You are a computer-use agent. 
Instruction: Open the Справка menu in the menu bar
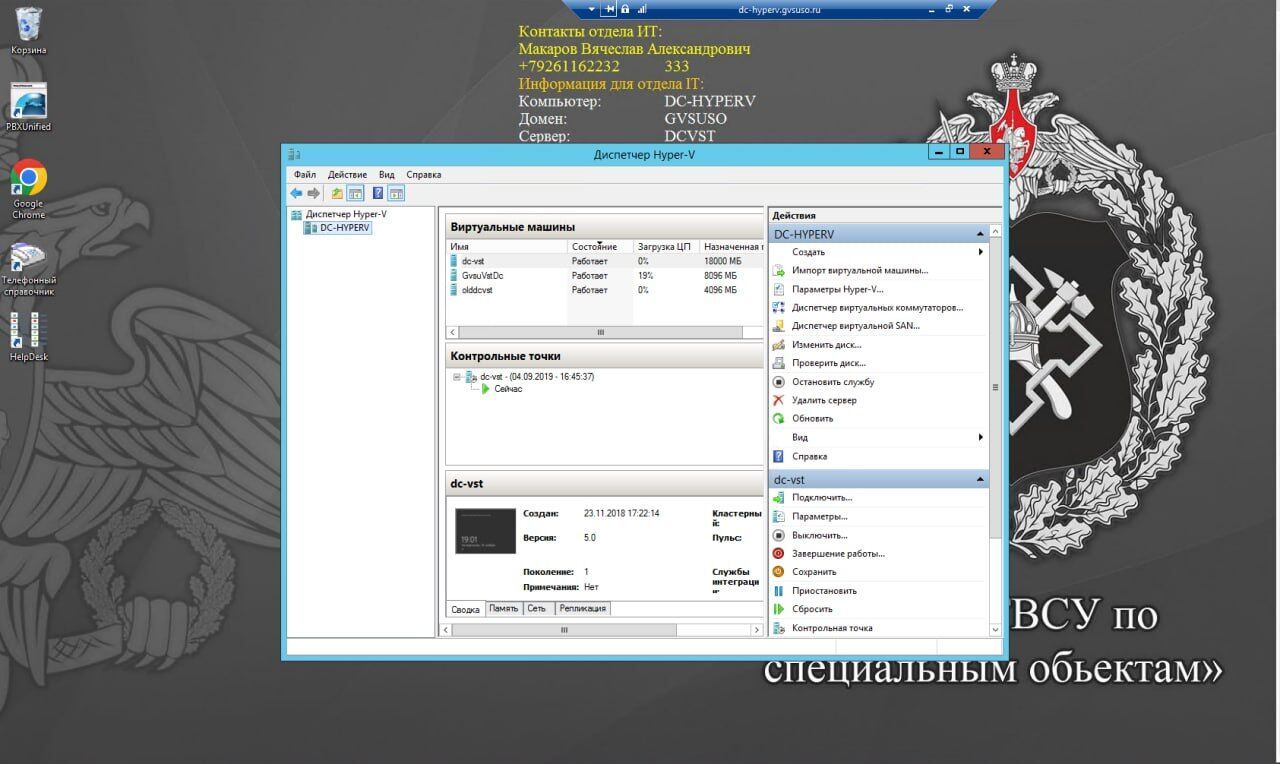(x=424, y=175)
